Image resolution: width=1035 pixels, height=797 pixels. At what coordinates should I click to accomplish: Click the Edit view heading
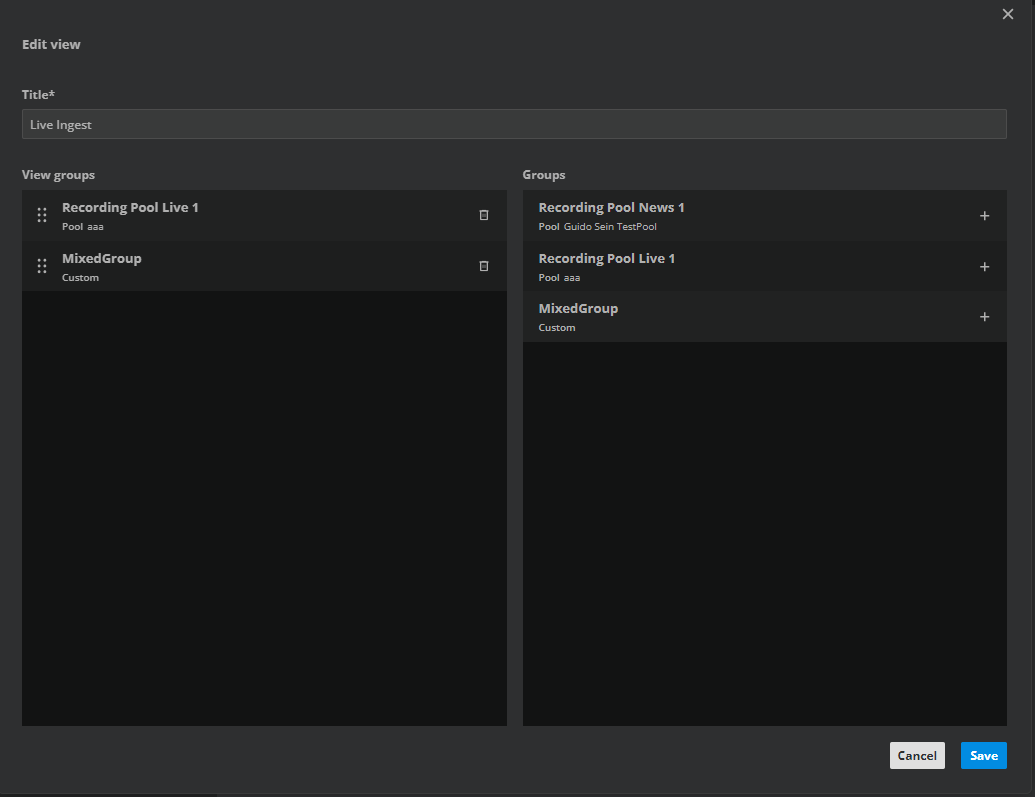51,45
